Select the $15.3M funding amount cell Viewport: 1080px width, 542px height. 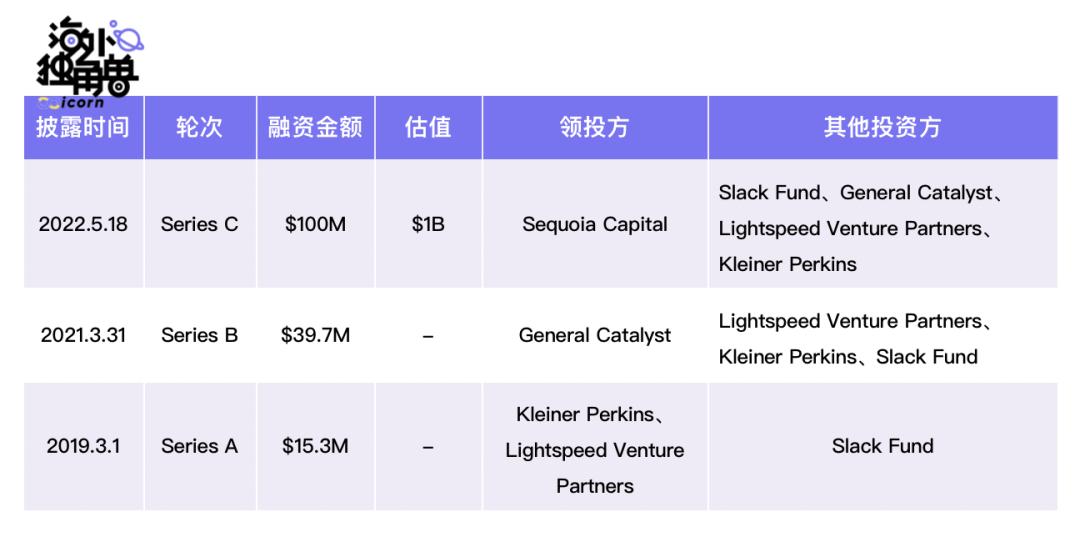click(315, 446)
